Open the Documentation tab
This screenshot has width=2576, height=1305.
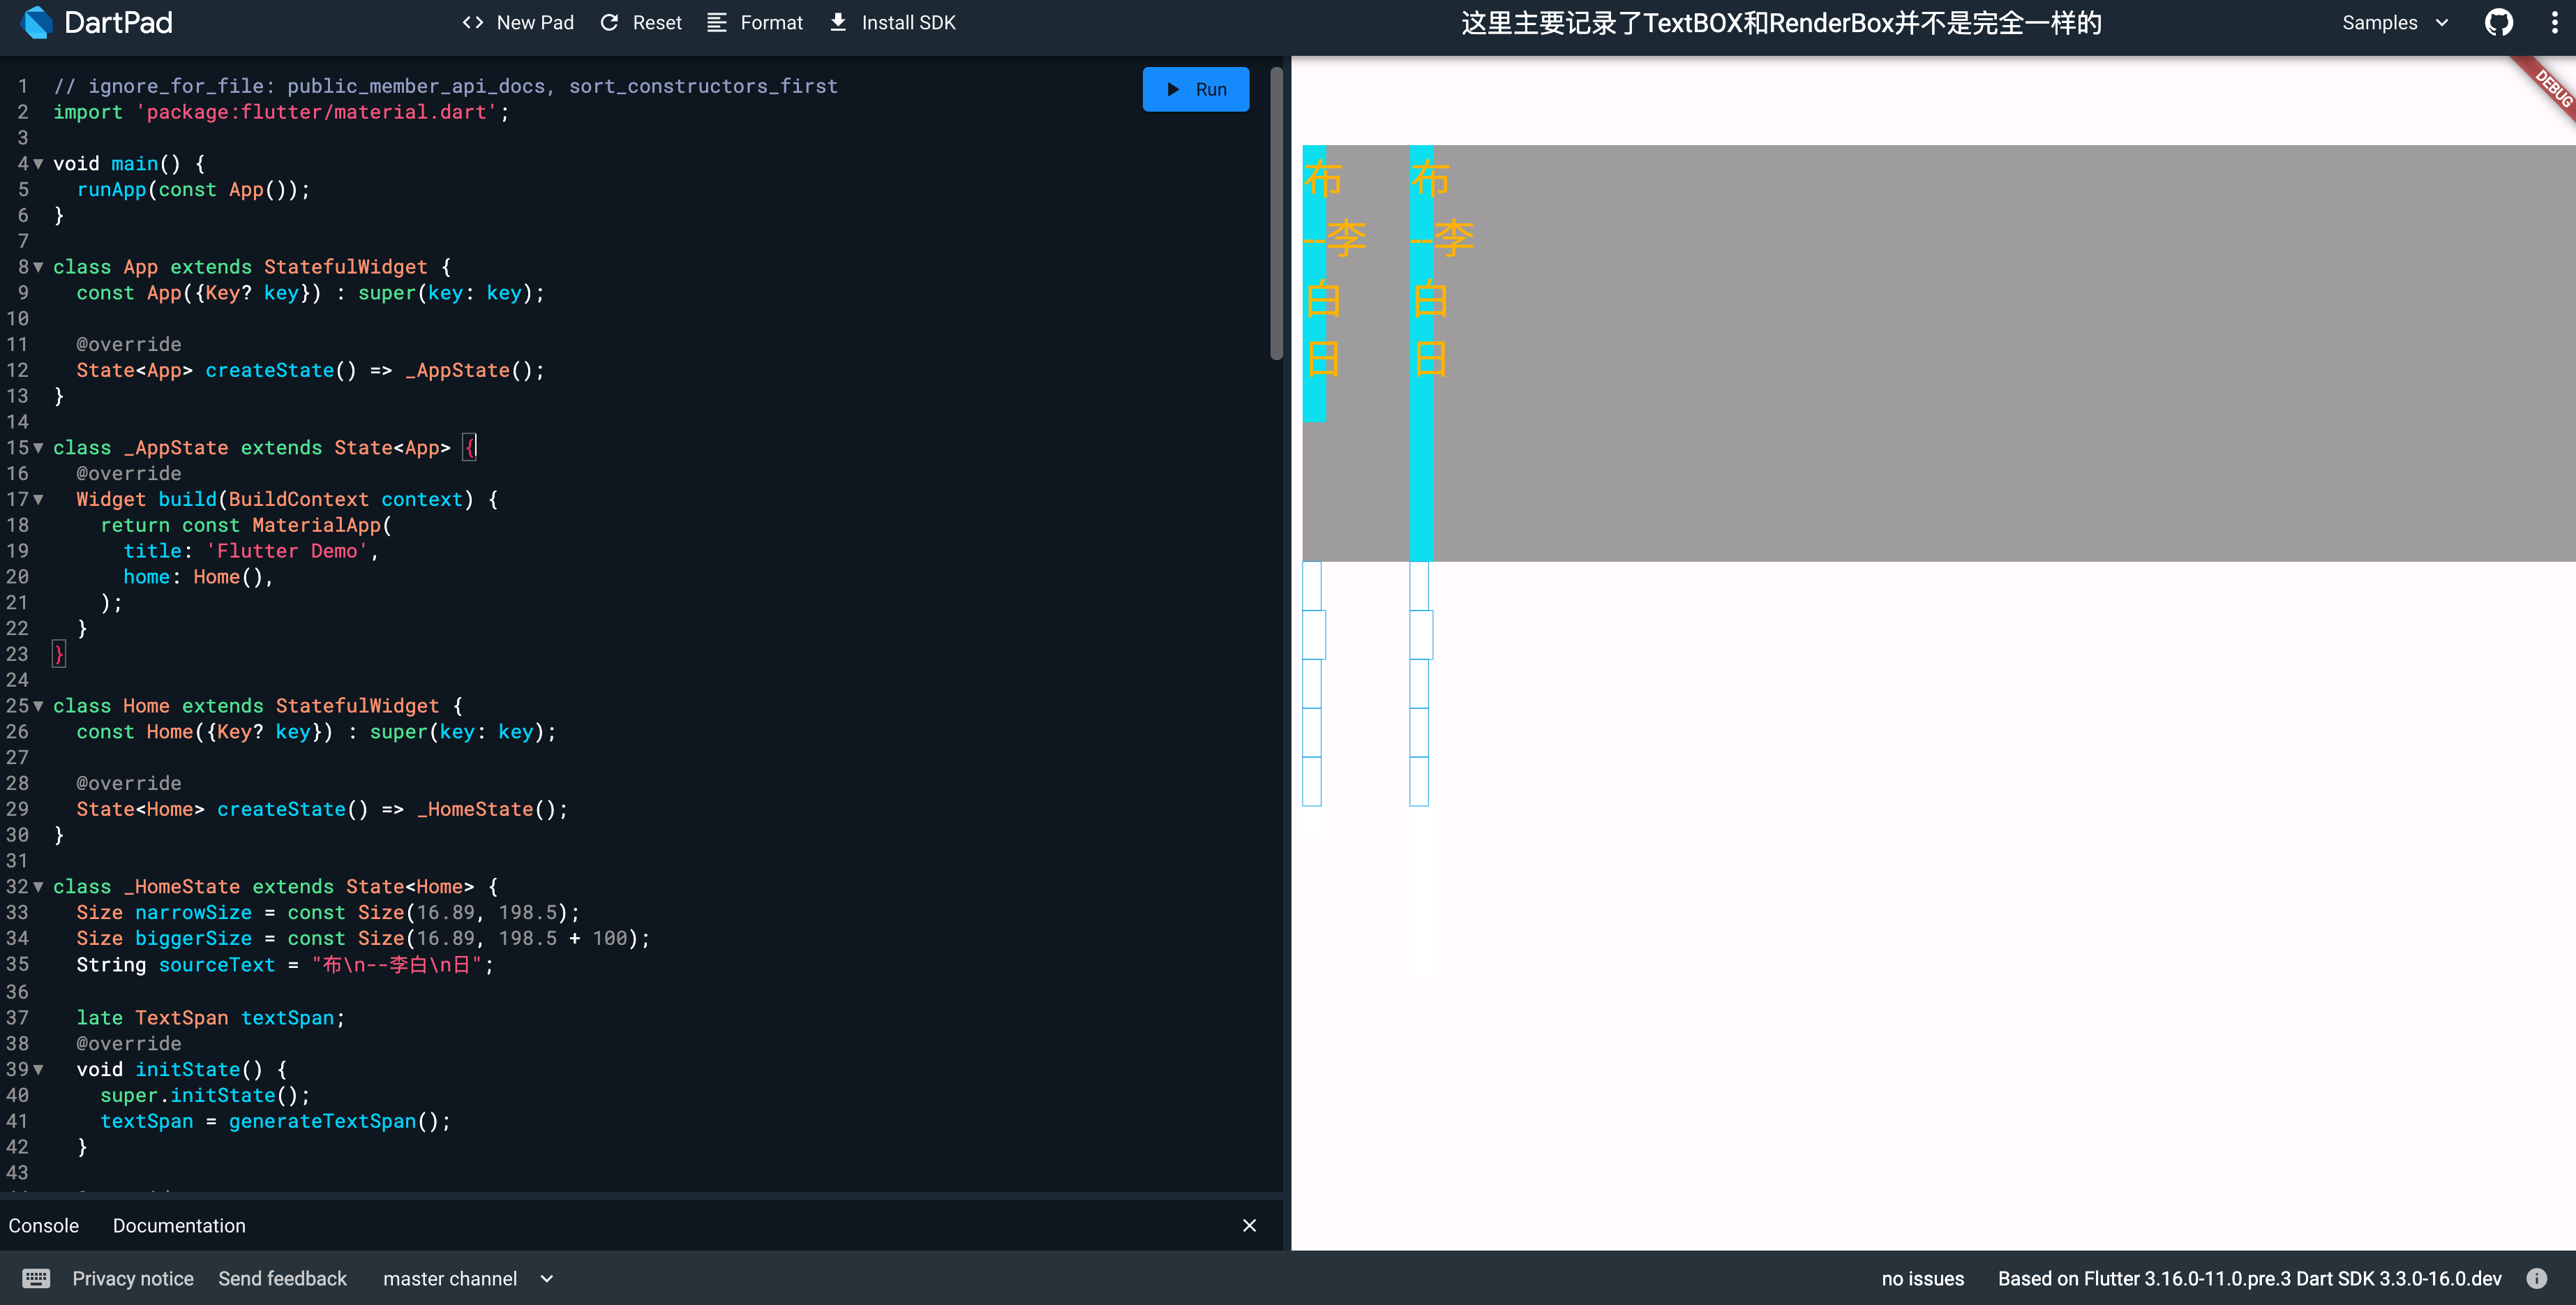179,1224
